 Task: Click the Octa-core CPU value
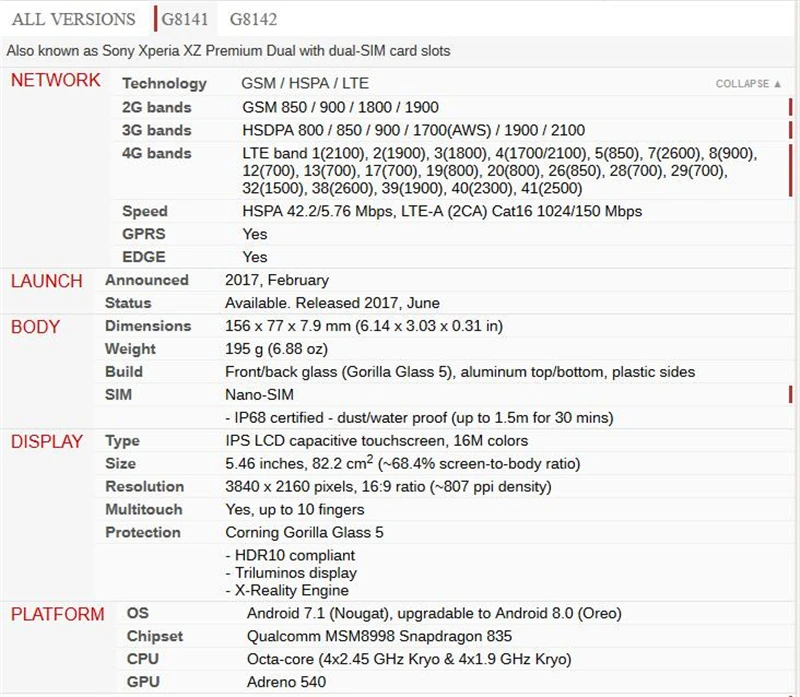409,659
